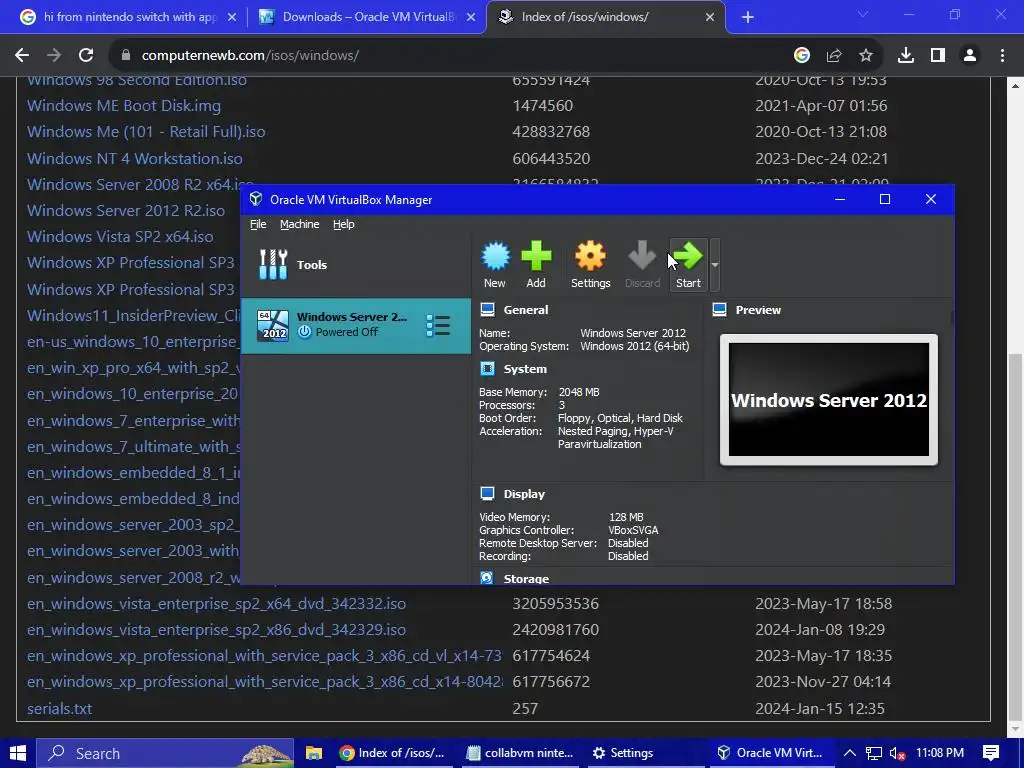The width and height of the screenshot is (1024, 768).
Task: Open the serials.txt file link
Action: click(59, 709)
